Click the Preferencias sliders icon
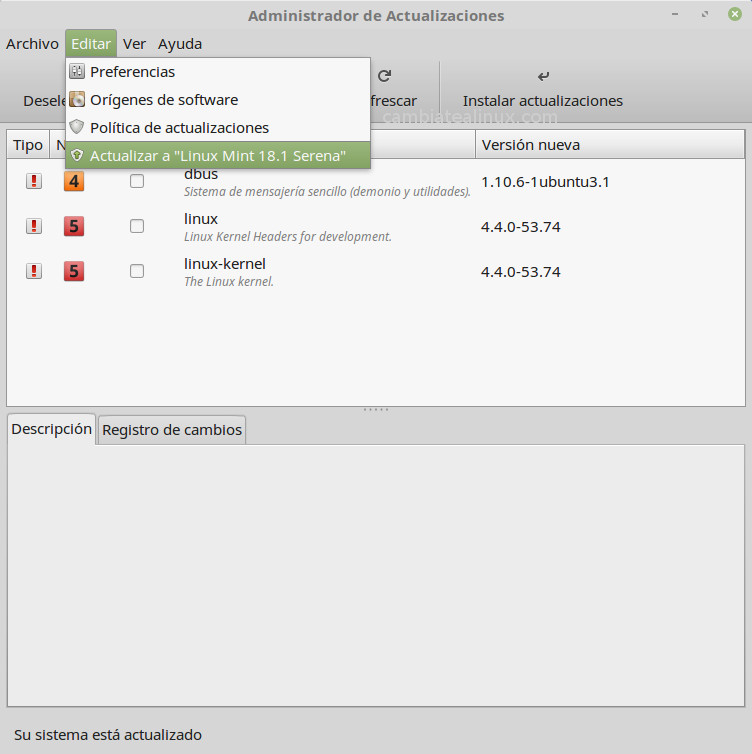This screenshot has height=754, width=752. (x=77, y=71)
